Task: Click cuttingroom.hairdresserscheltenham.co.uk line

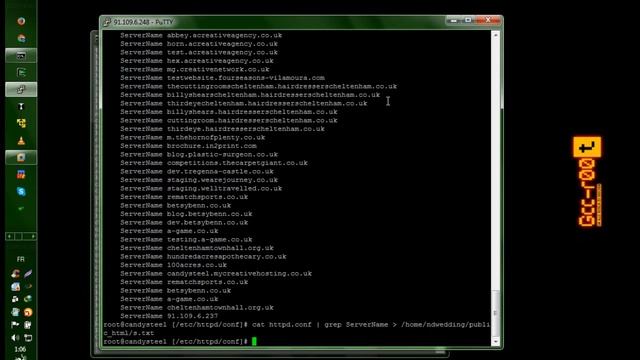Action: (x=229, y=120)
